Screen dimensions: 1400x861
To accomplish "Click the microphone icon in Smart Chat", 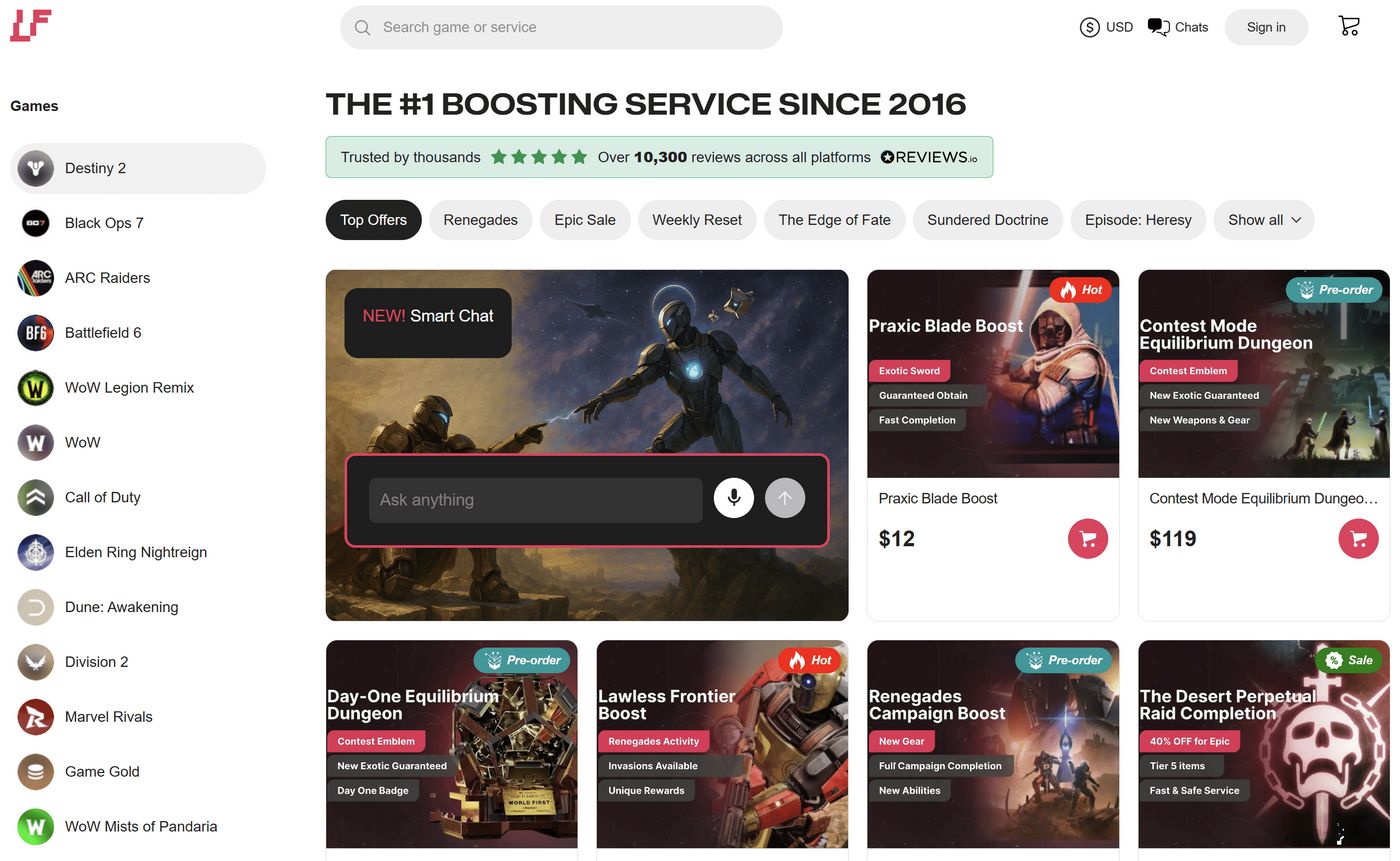I will pos(733,497).
